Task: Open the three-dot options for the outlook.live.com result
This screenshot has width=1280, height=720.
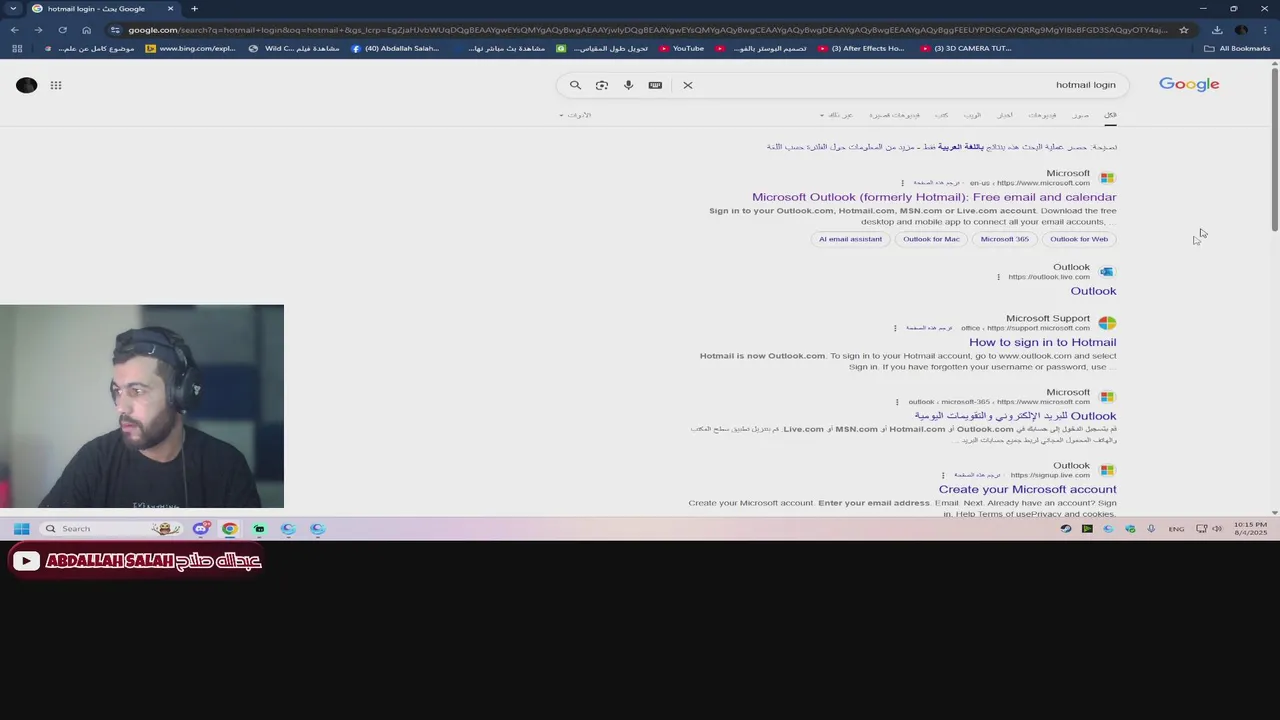Action: (998, 277)
